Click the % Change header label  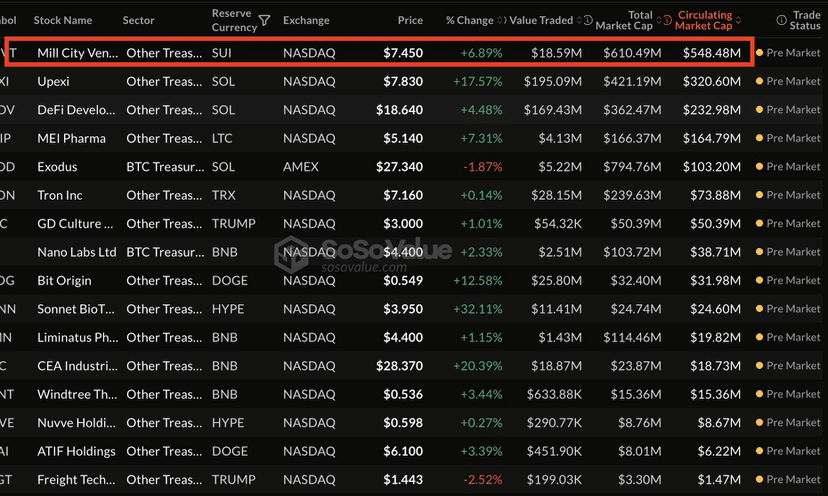[x=469, y=20]
